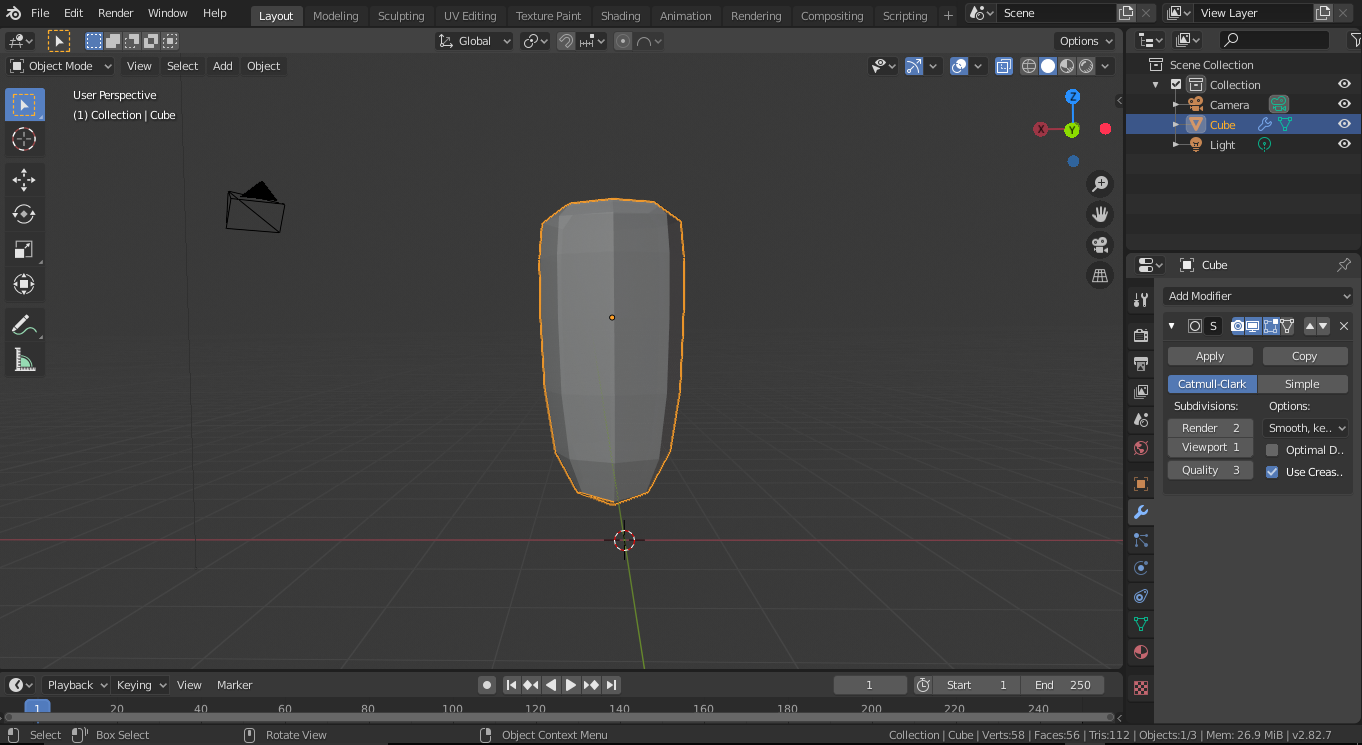This screenshot has height=745, width=1362.
Task: Open the Particles properties tab
Action: [x=1140, y=540]
